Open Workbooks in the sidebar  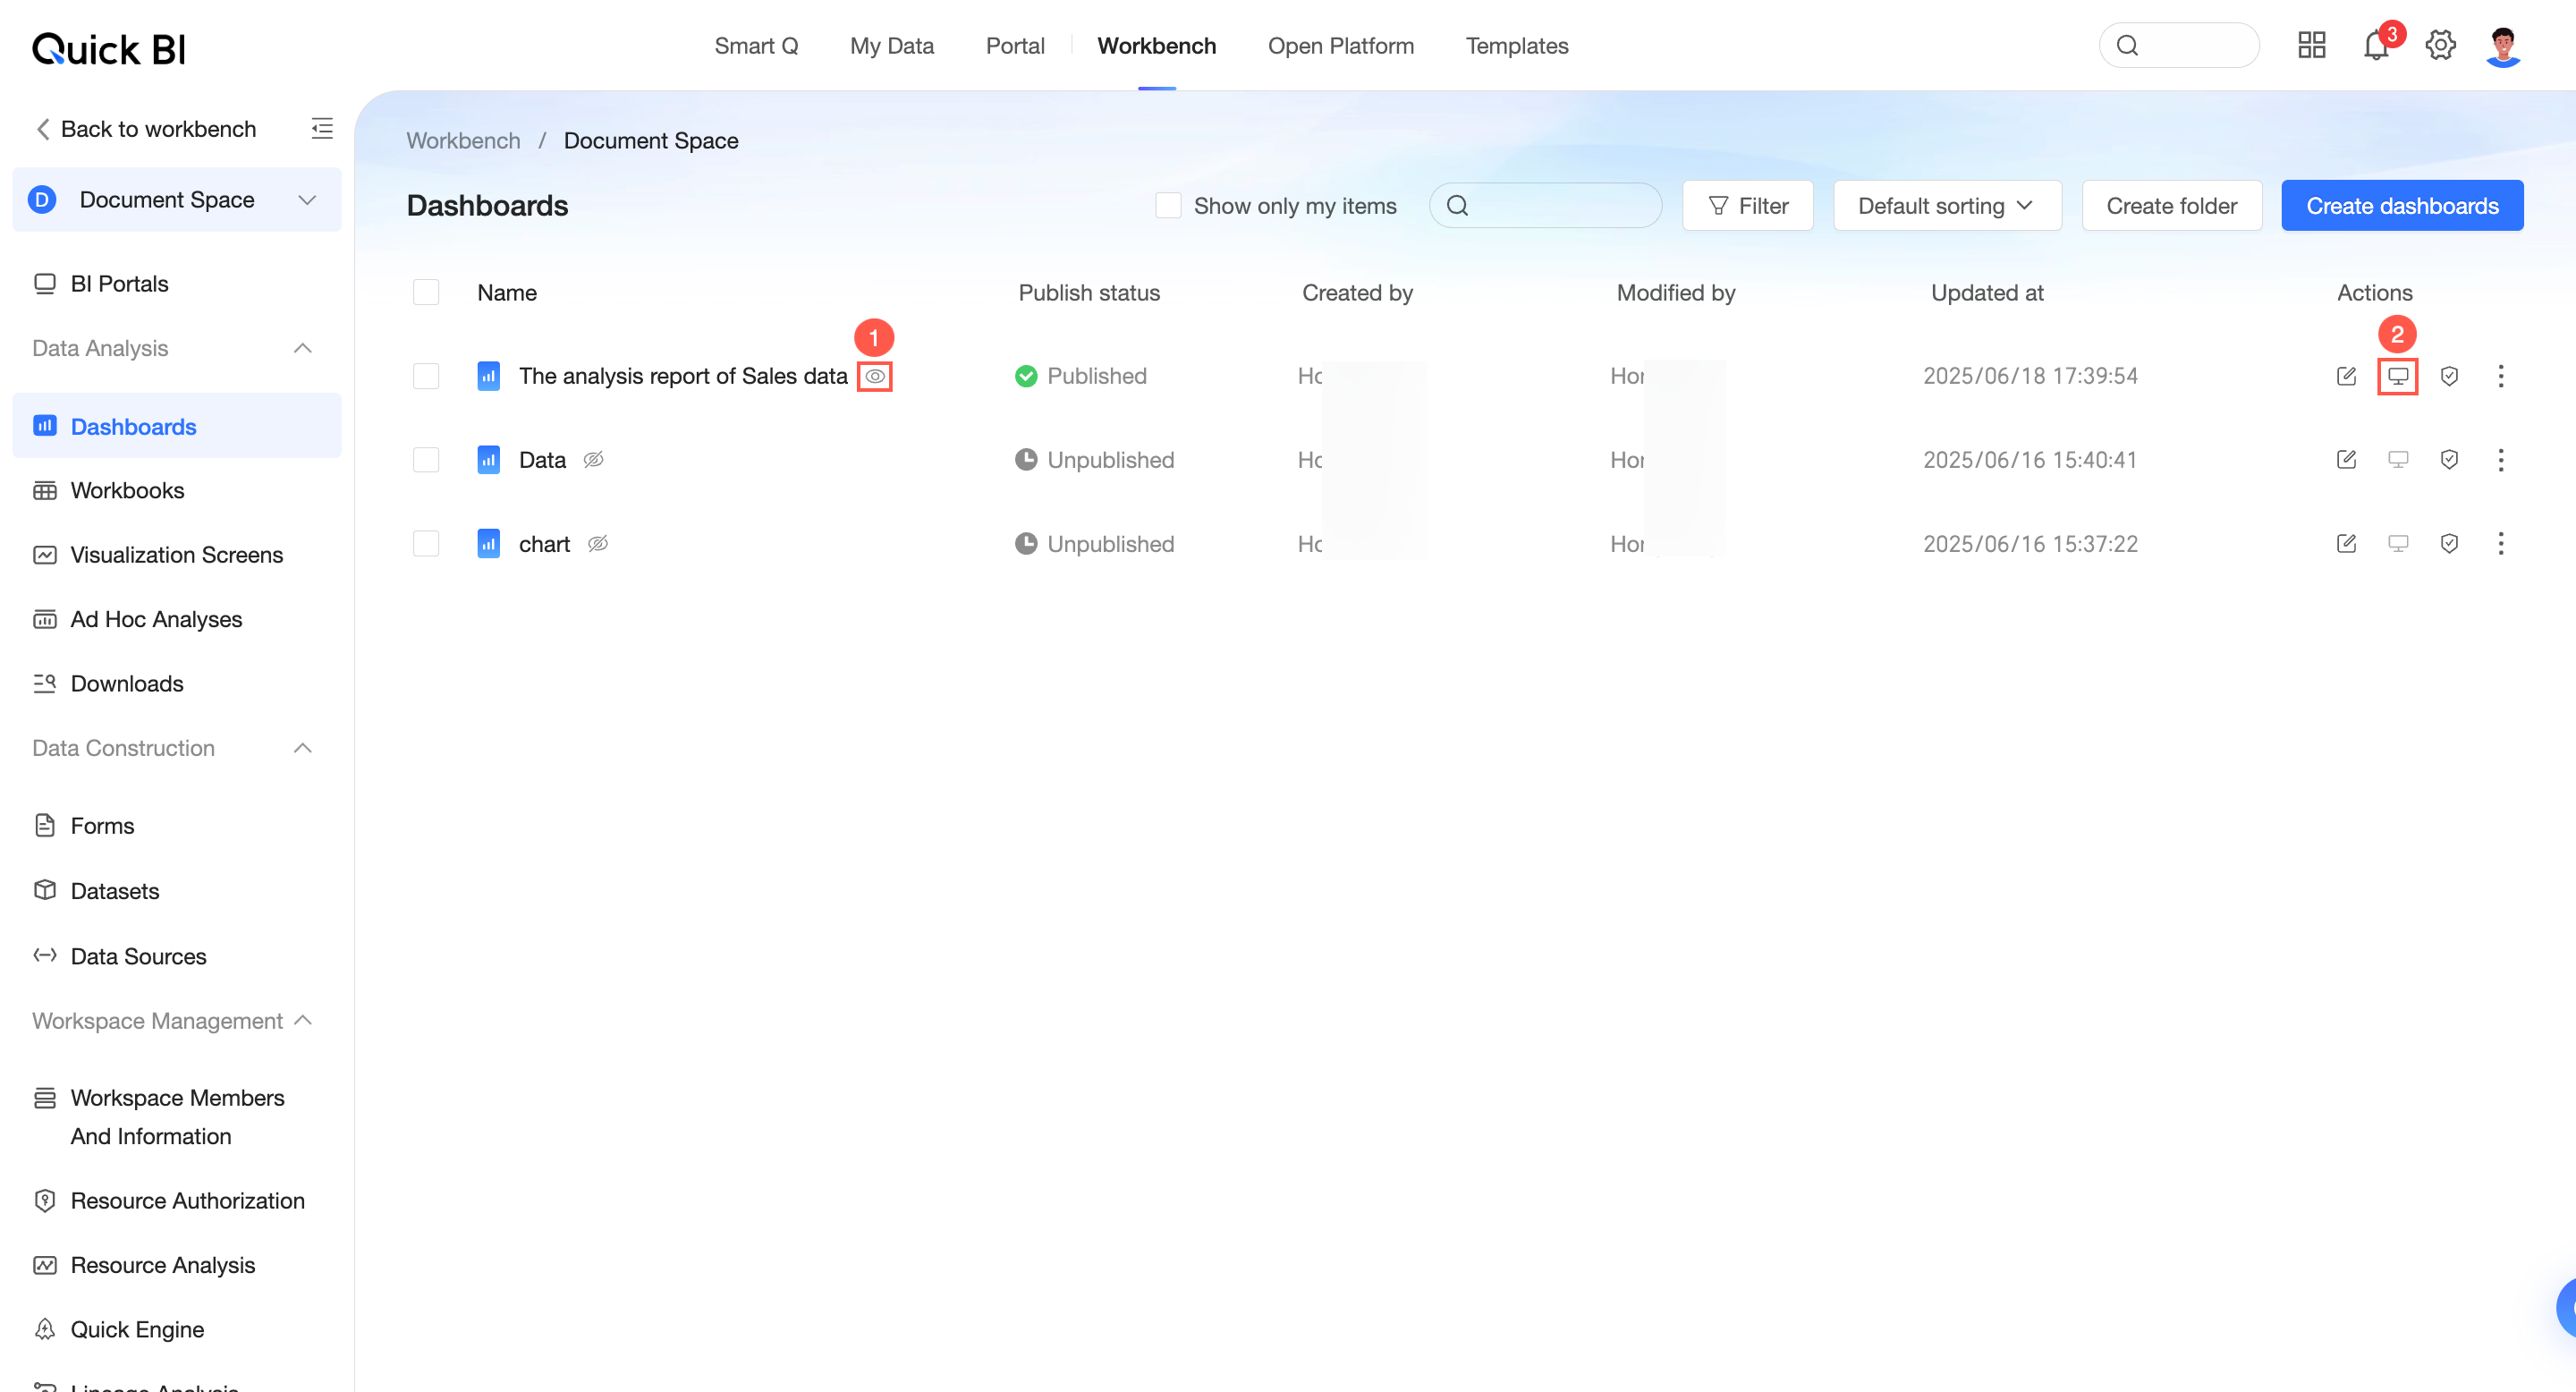127,491
